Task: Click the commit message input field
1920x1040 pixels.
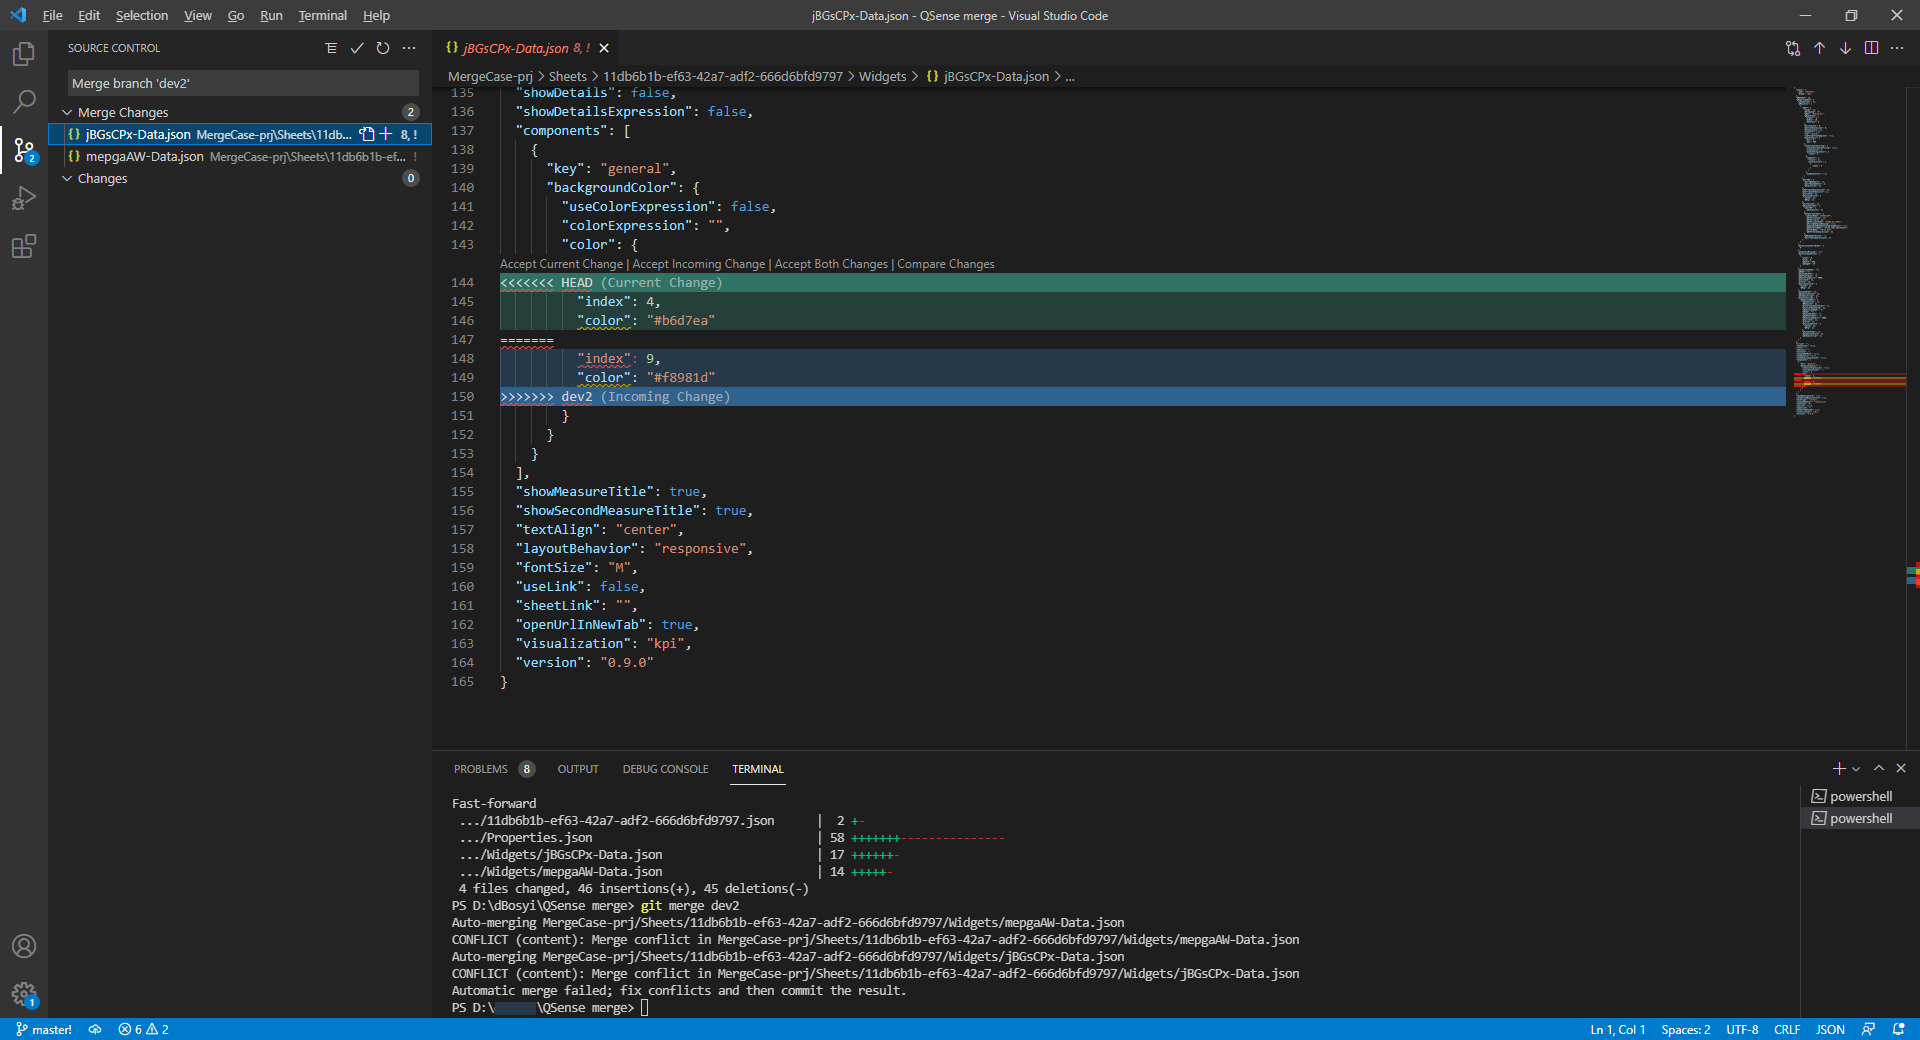Action: [243, 83]
